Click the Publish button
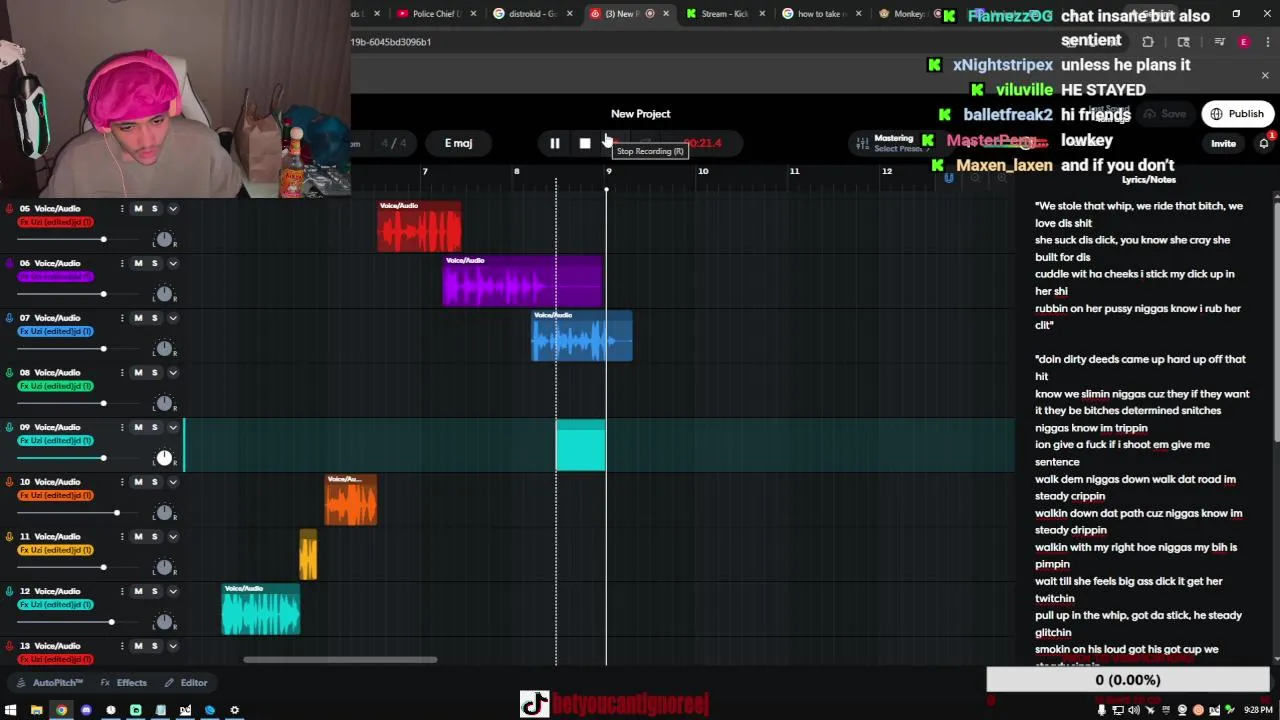The height and width of the screenshot is (720, 1280). coord(1237,114)
